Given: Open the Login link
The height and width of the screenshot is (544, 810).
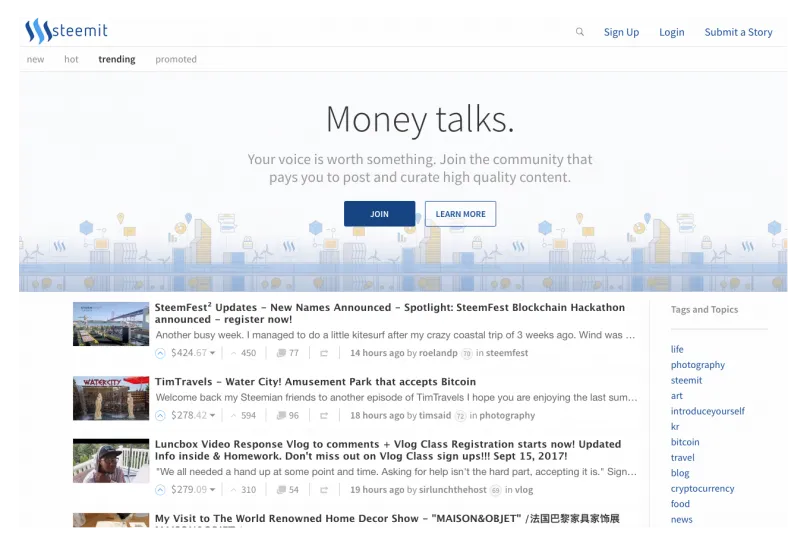Looking at the screenshot, I should point(672,32).
